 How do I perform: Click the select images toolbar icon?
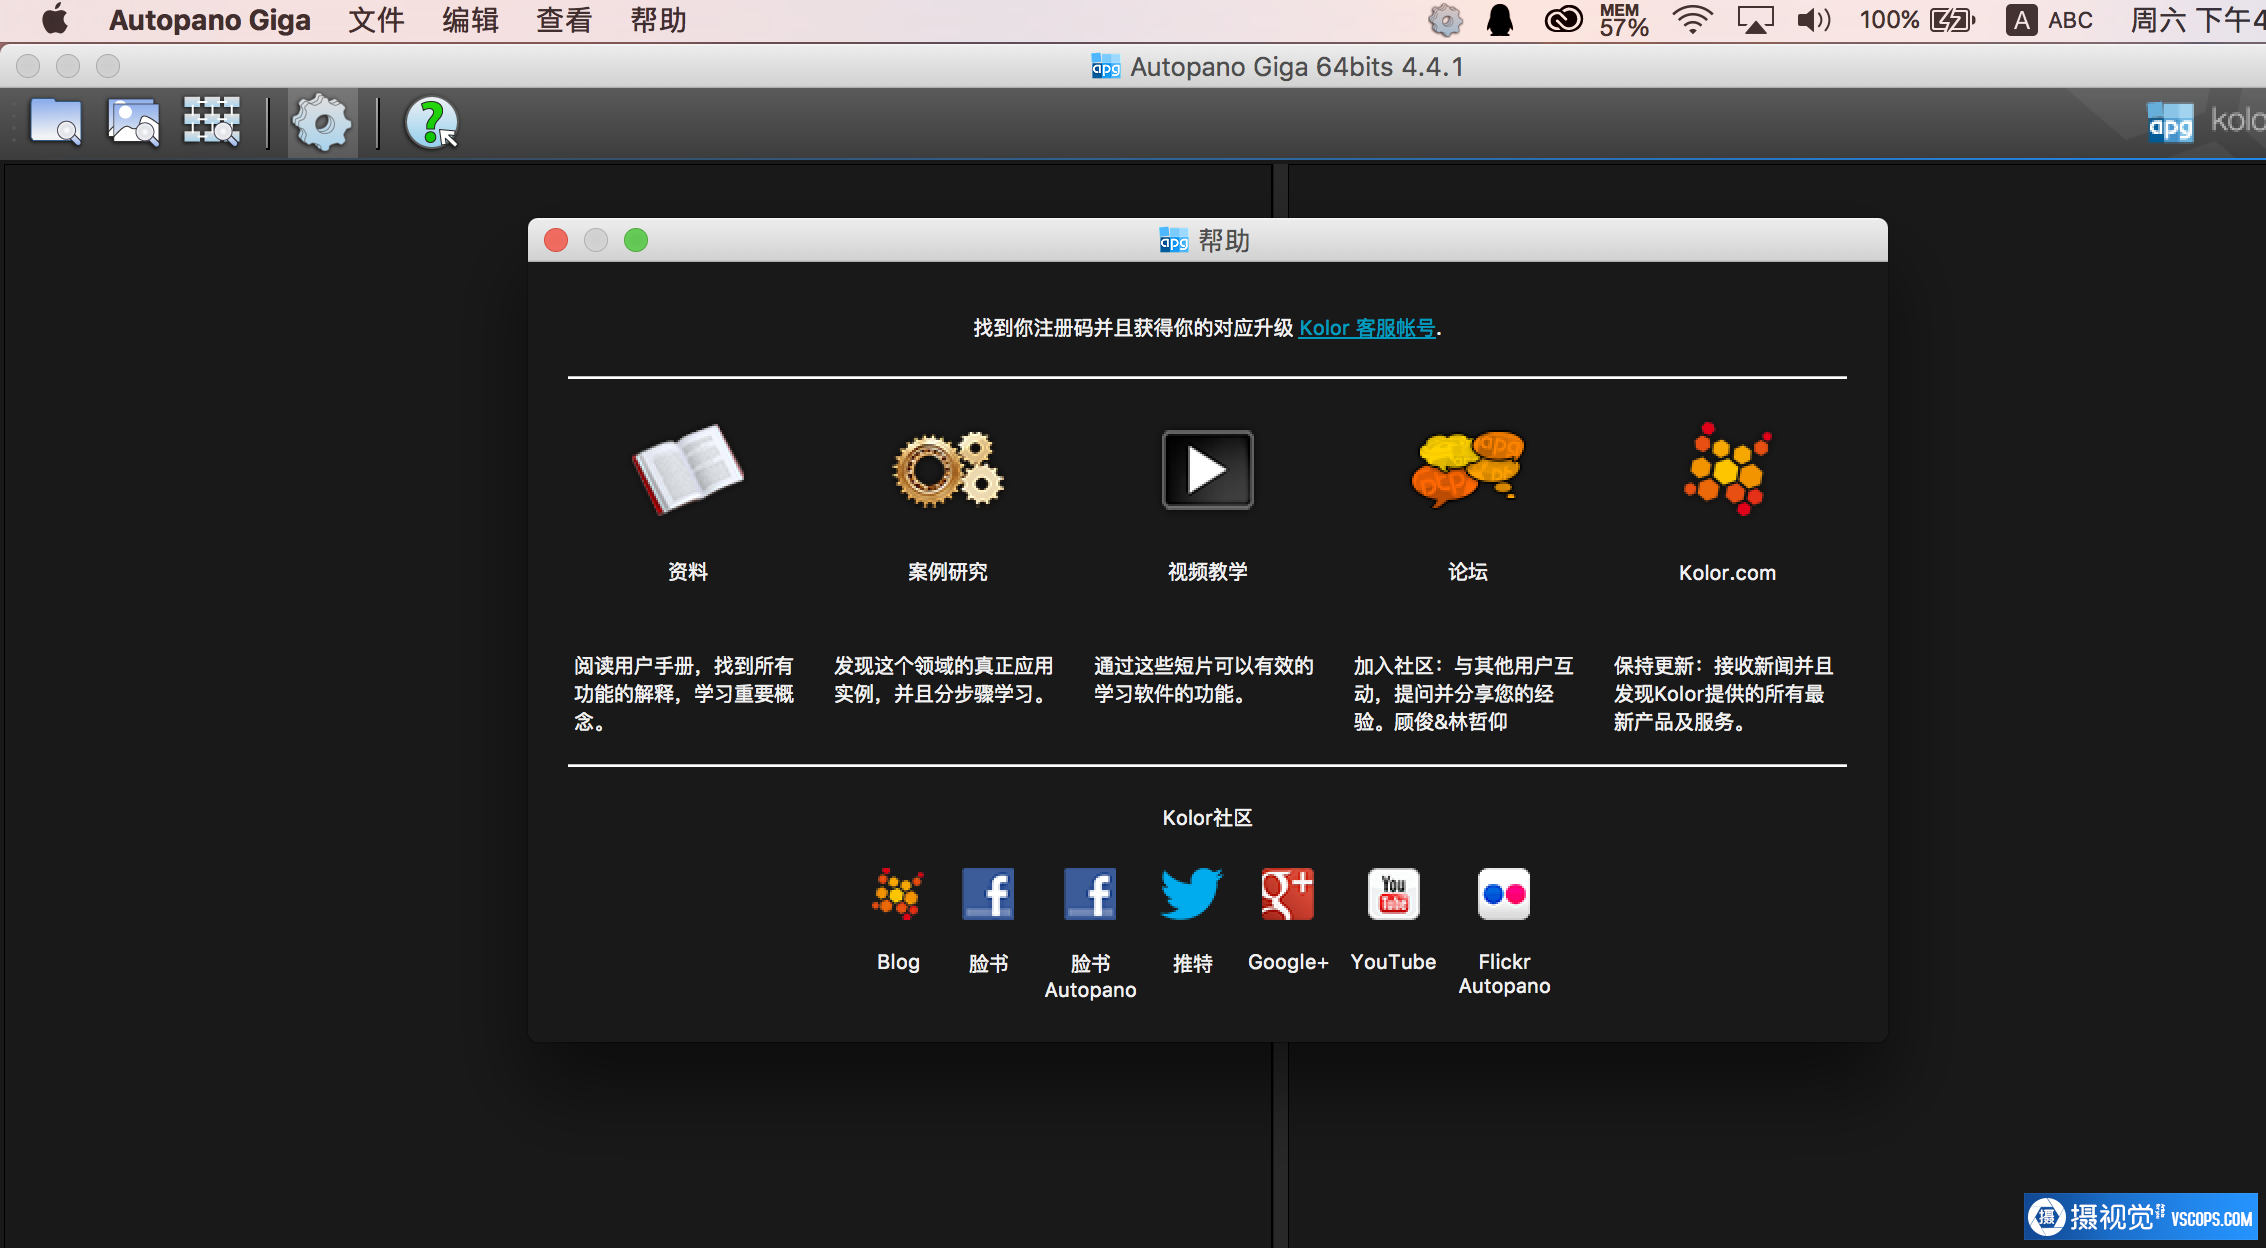[133, 123]
